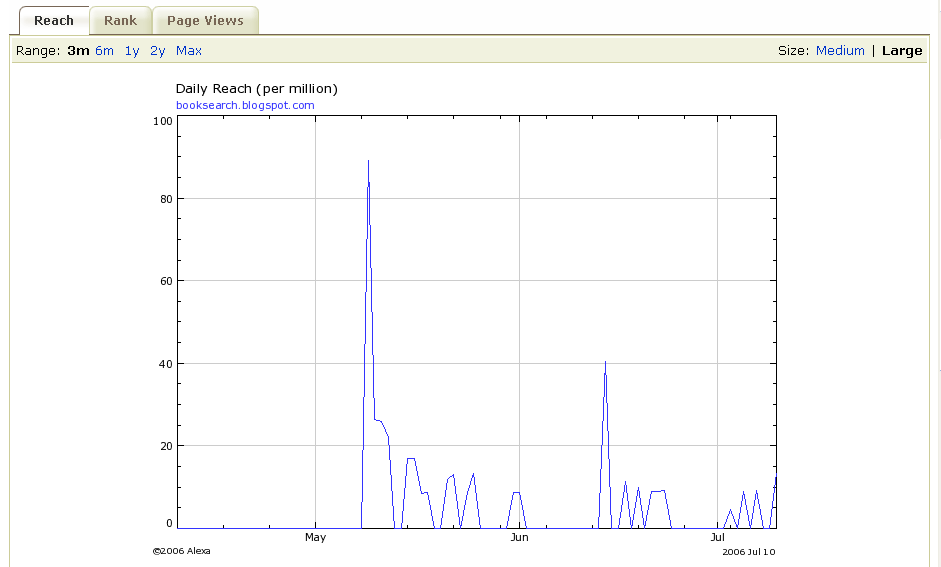Open booksearch.blogspot.com link
This screenshot has width=941, height=567.
(x=245, y=105)
